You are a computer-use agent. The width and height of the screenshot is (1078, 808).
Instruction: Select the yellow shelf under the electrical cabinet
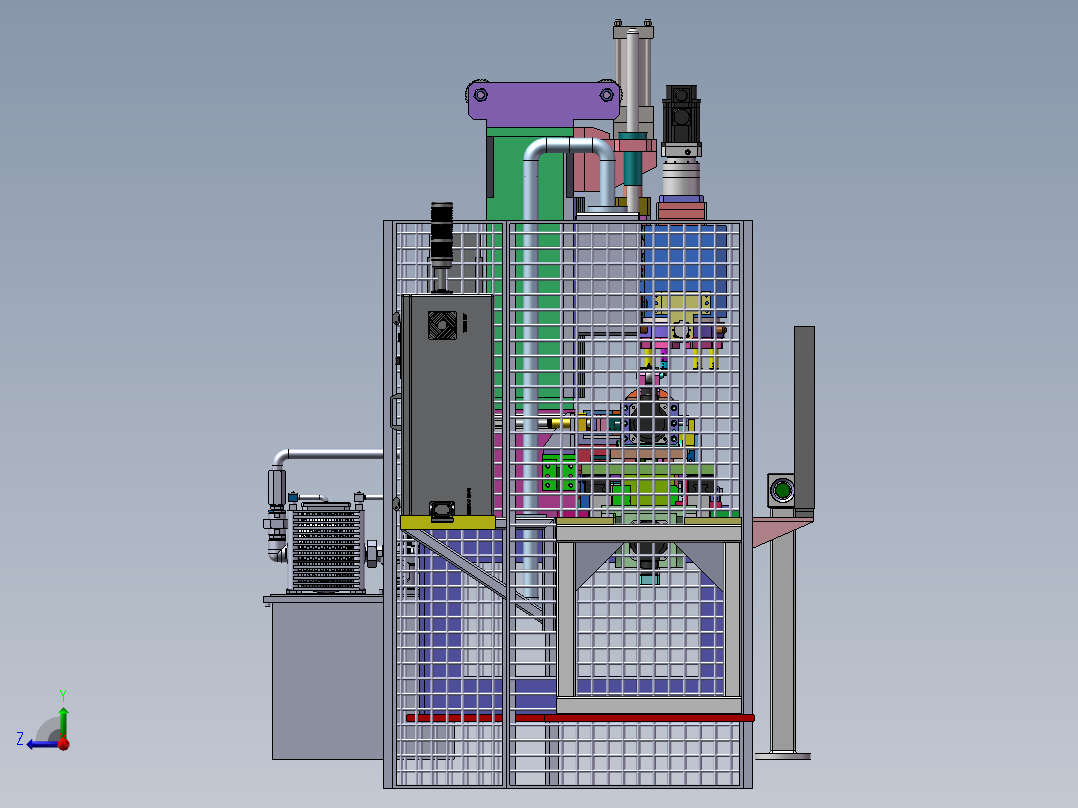click(x=448, y=523)
